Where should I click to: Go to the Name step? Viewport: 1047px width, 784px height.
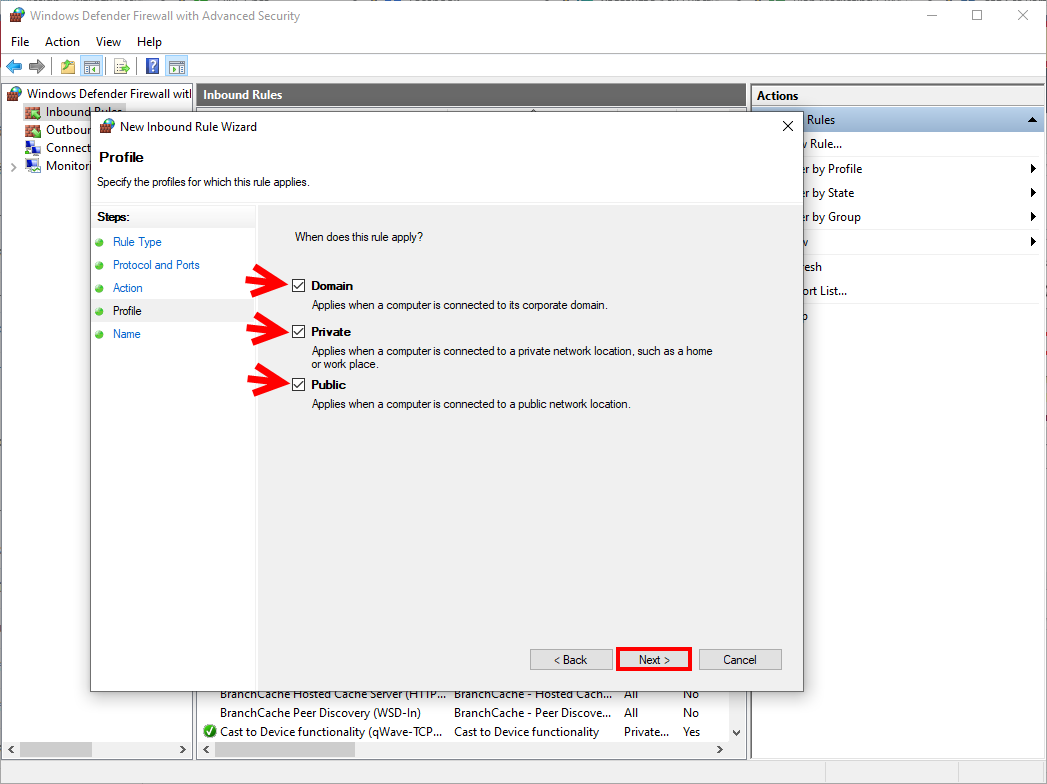(x=126, y=334)
